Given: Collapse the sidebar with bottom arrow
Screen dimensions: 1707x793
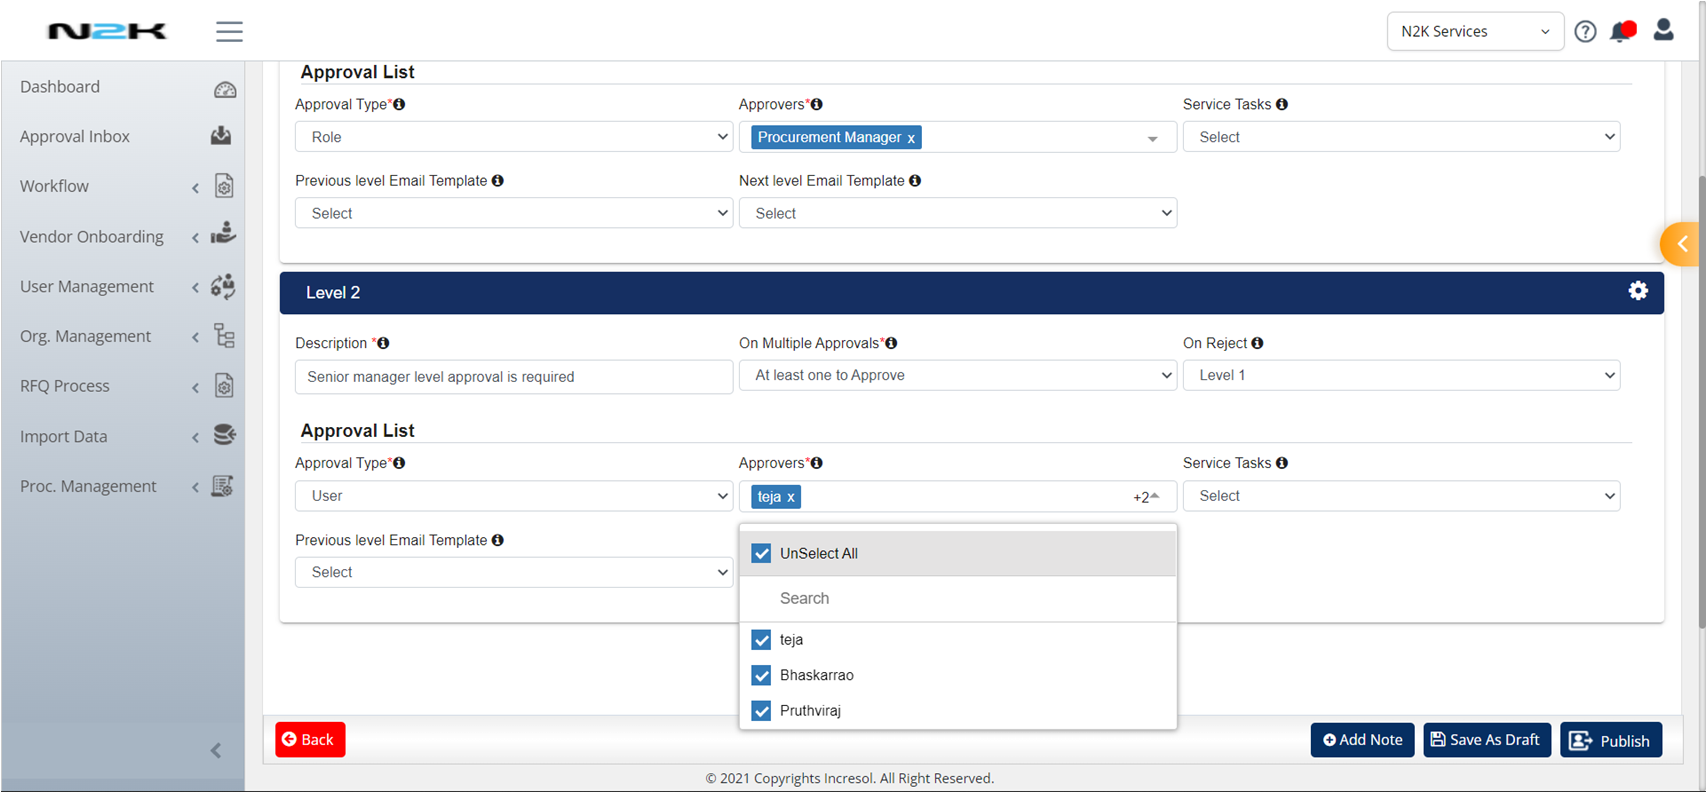Looking at the screenshot, I should click(216, 750).
